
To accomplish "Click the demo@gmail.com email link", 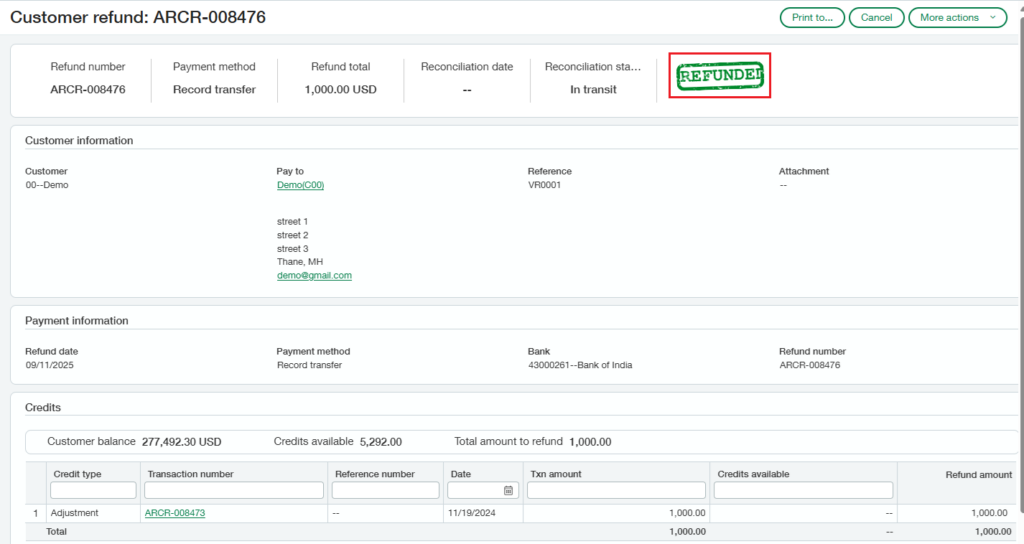I will (314, 275).
